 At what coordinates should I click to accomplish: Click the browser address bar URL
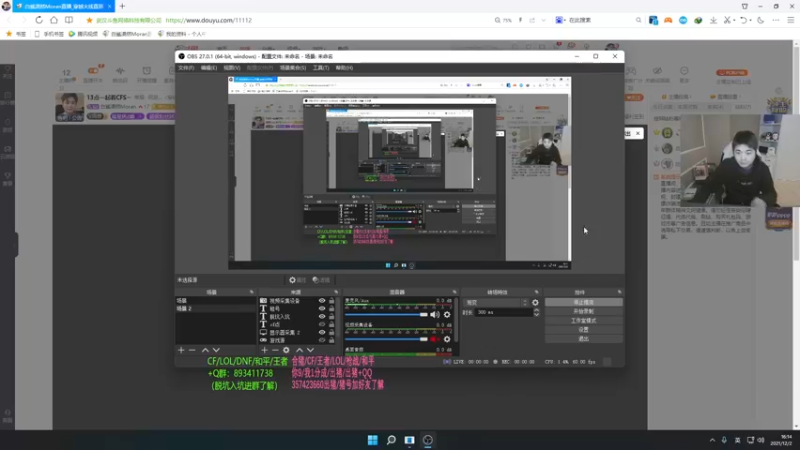tap(209, 20)
